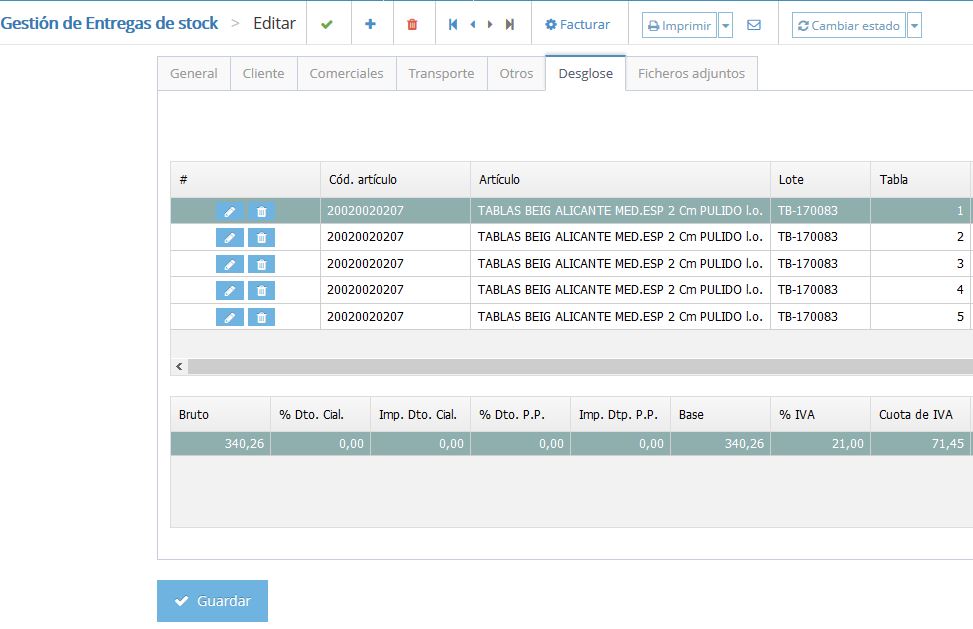
Task: Click article name TABLAS BEIG ALICANTE in Tabla 2 row
Action: pos(621,237)
